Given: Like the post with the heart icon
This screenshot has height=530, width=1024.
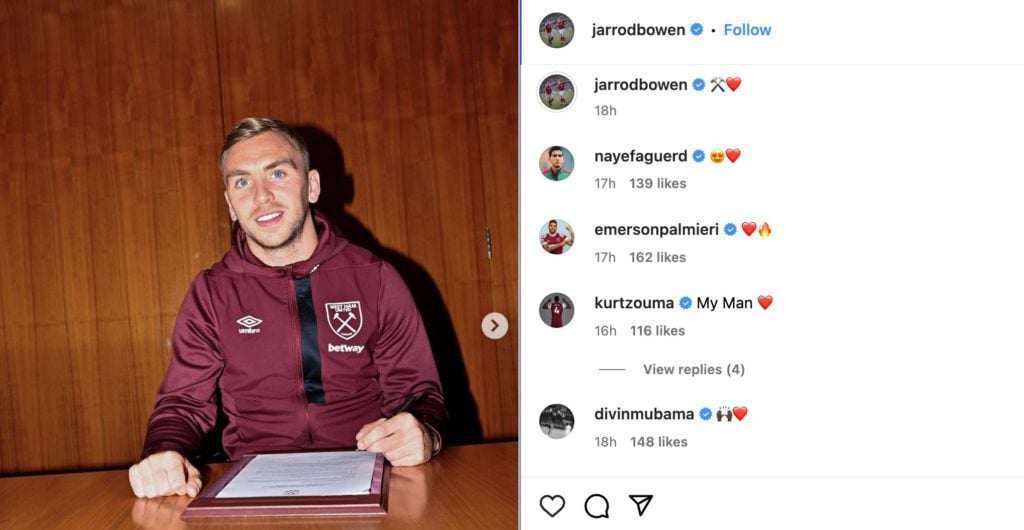Looking at the screenshot, I should pos(552,506).
